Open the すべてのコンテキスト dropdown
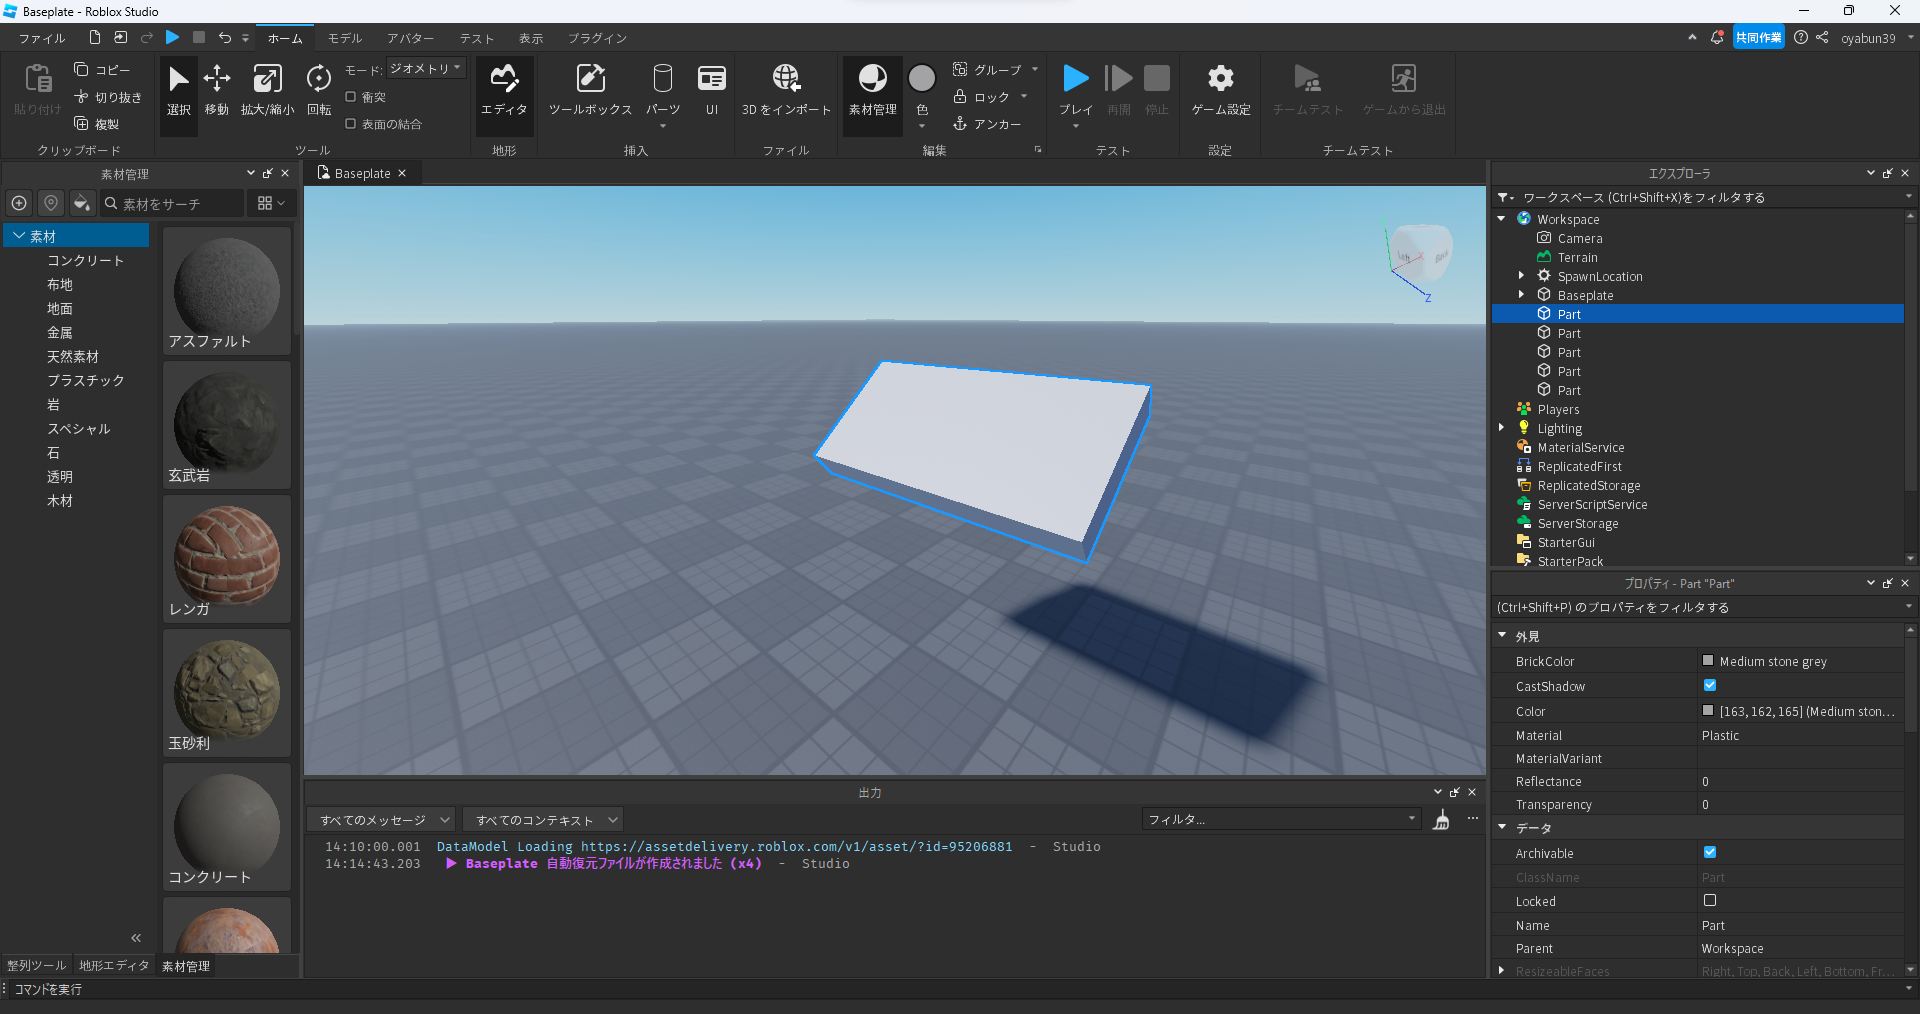1920x1014 pixels. pos(543,820)
